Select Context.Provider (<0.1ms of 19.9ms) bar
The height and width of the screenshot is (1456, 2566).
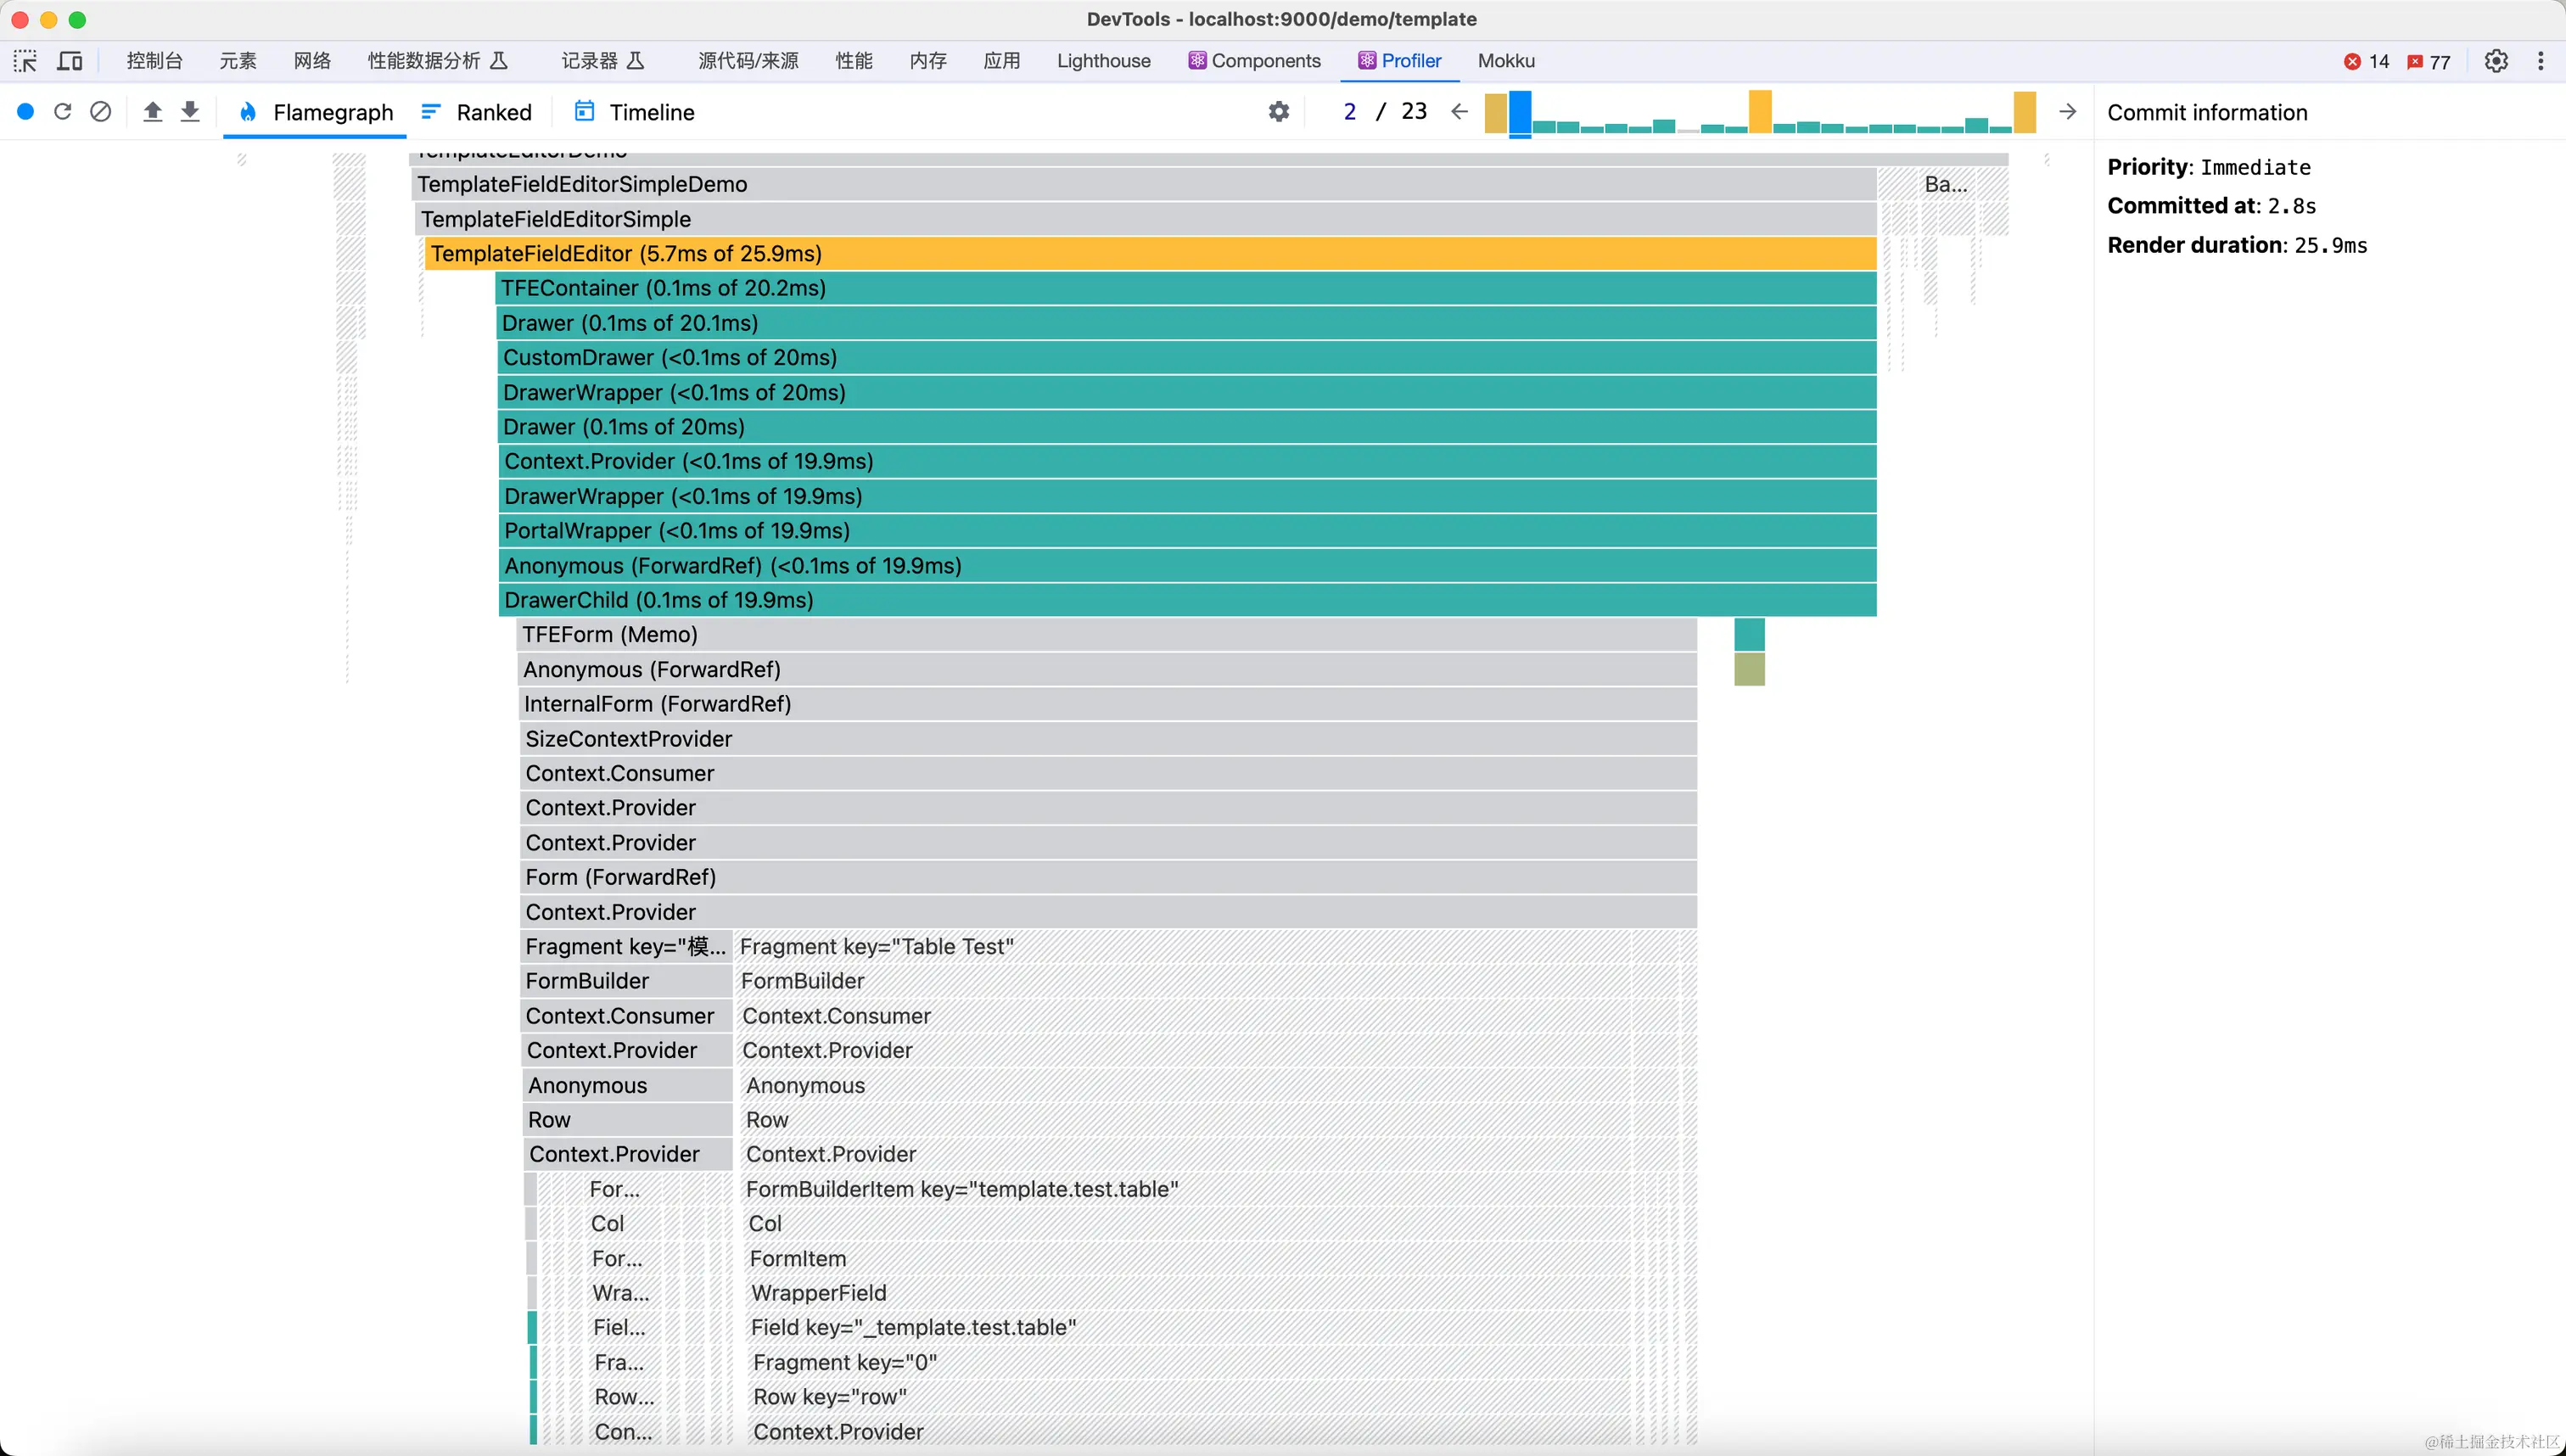tap(1188, 462)
